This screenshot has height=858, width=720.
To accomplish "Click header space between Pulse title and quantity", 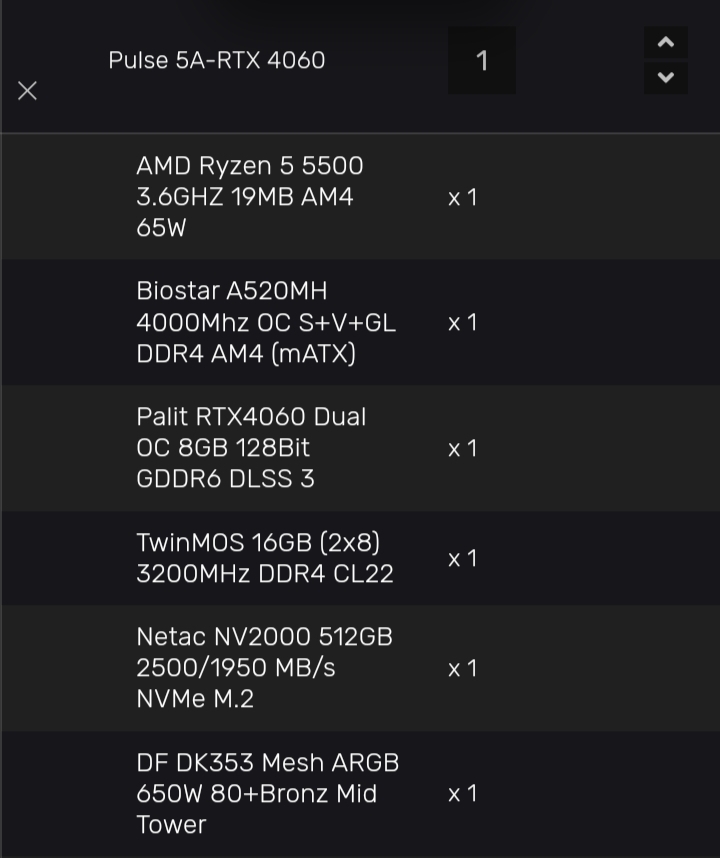I will pyautogui.click(x=388, y=61).
